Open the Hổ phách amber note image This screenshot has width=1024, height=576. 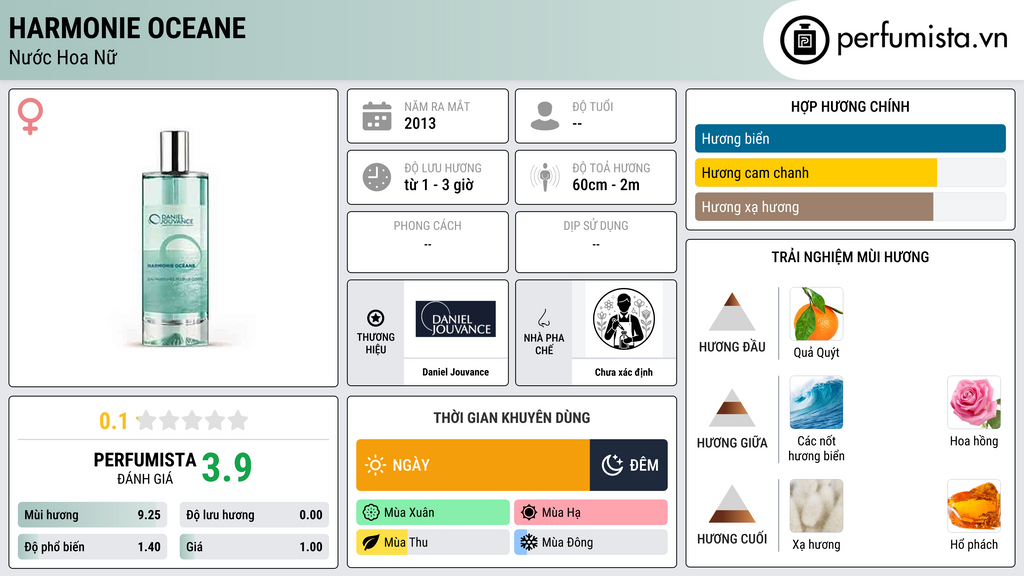[974, 506]
